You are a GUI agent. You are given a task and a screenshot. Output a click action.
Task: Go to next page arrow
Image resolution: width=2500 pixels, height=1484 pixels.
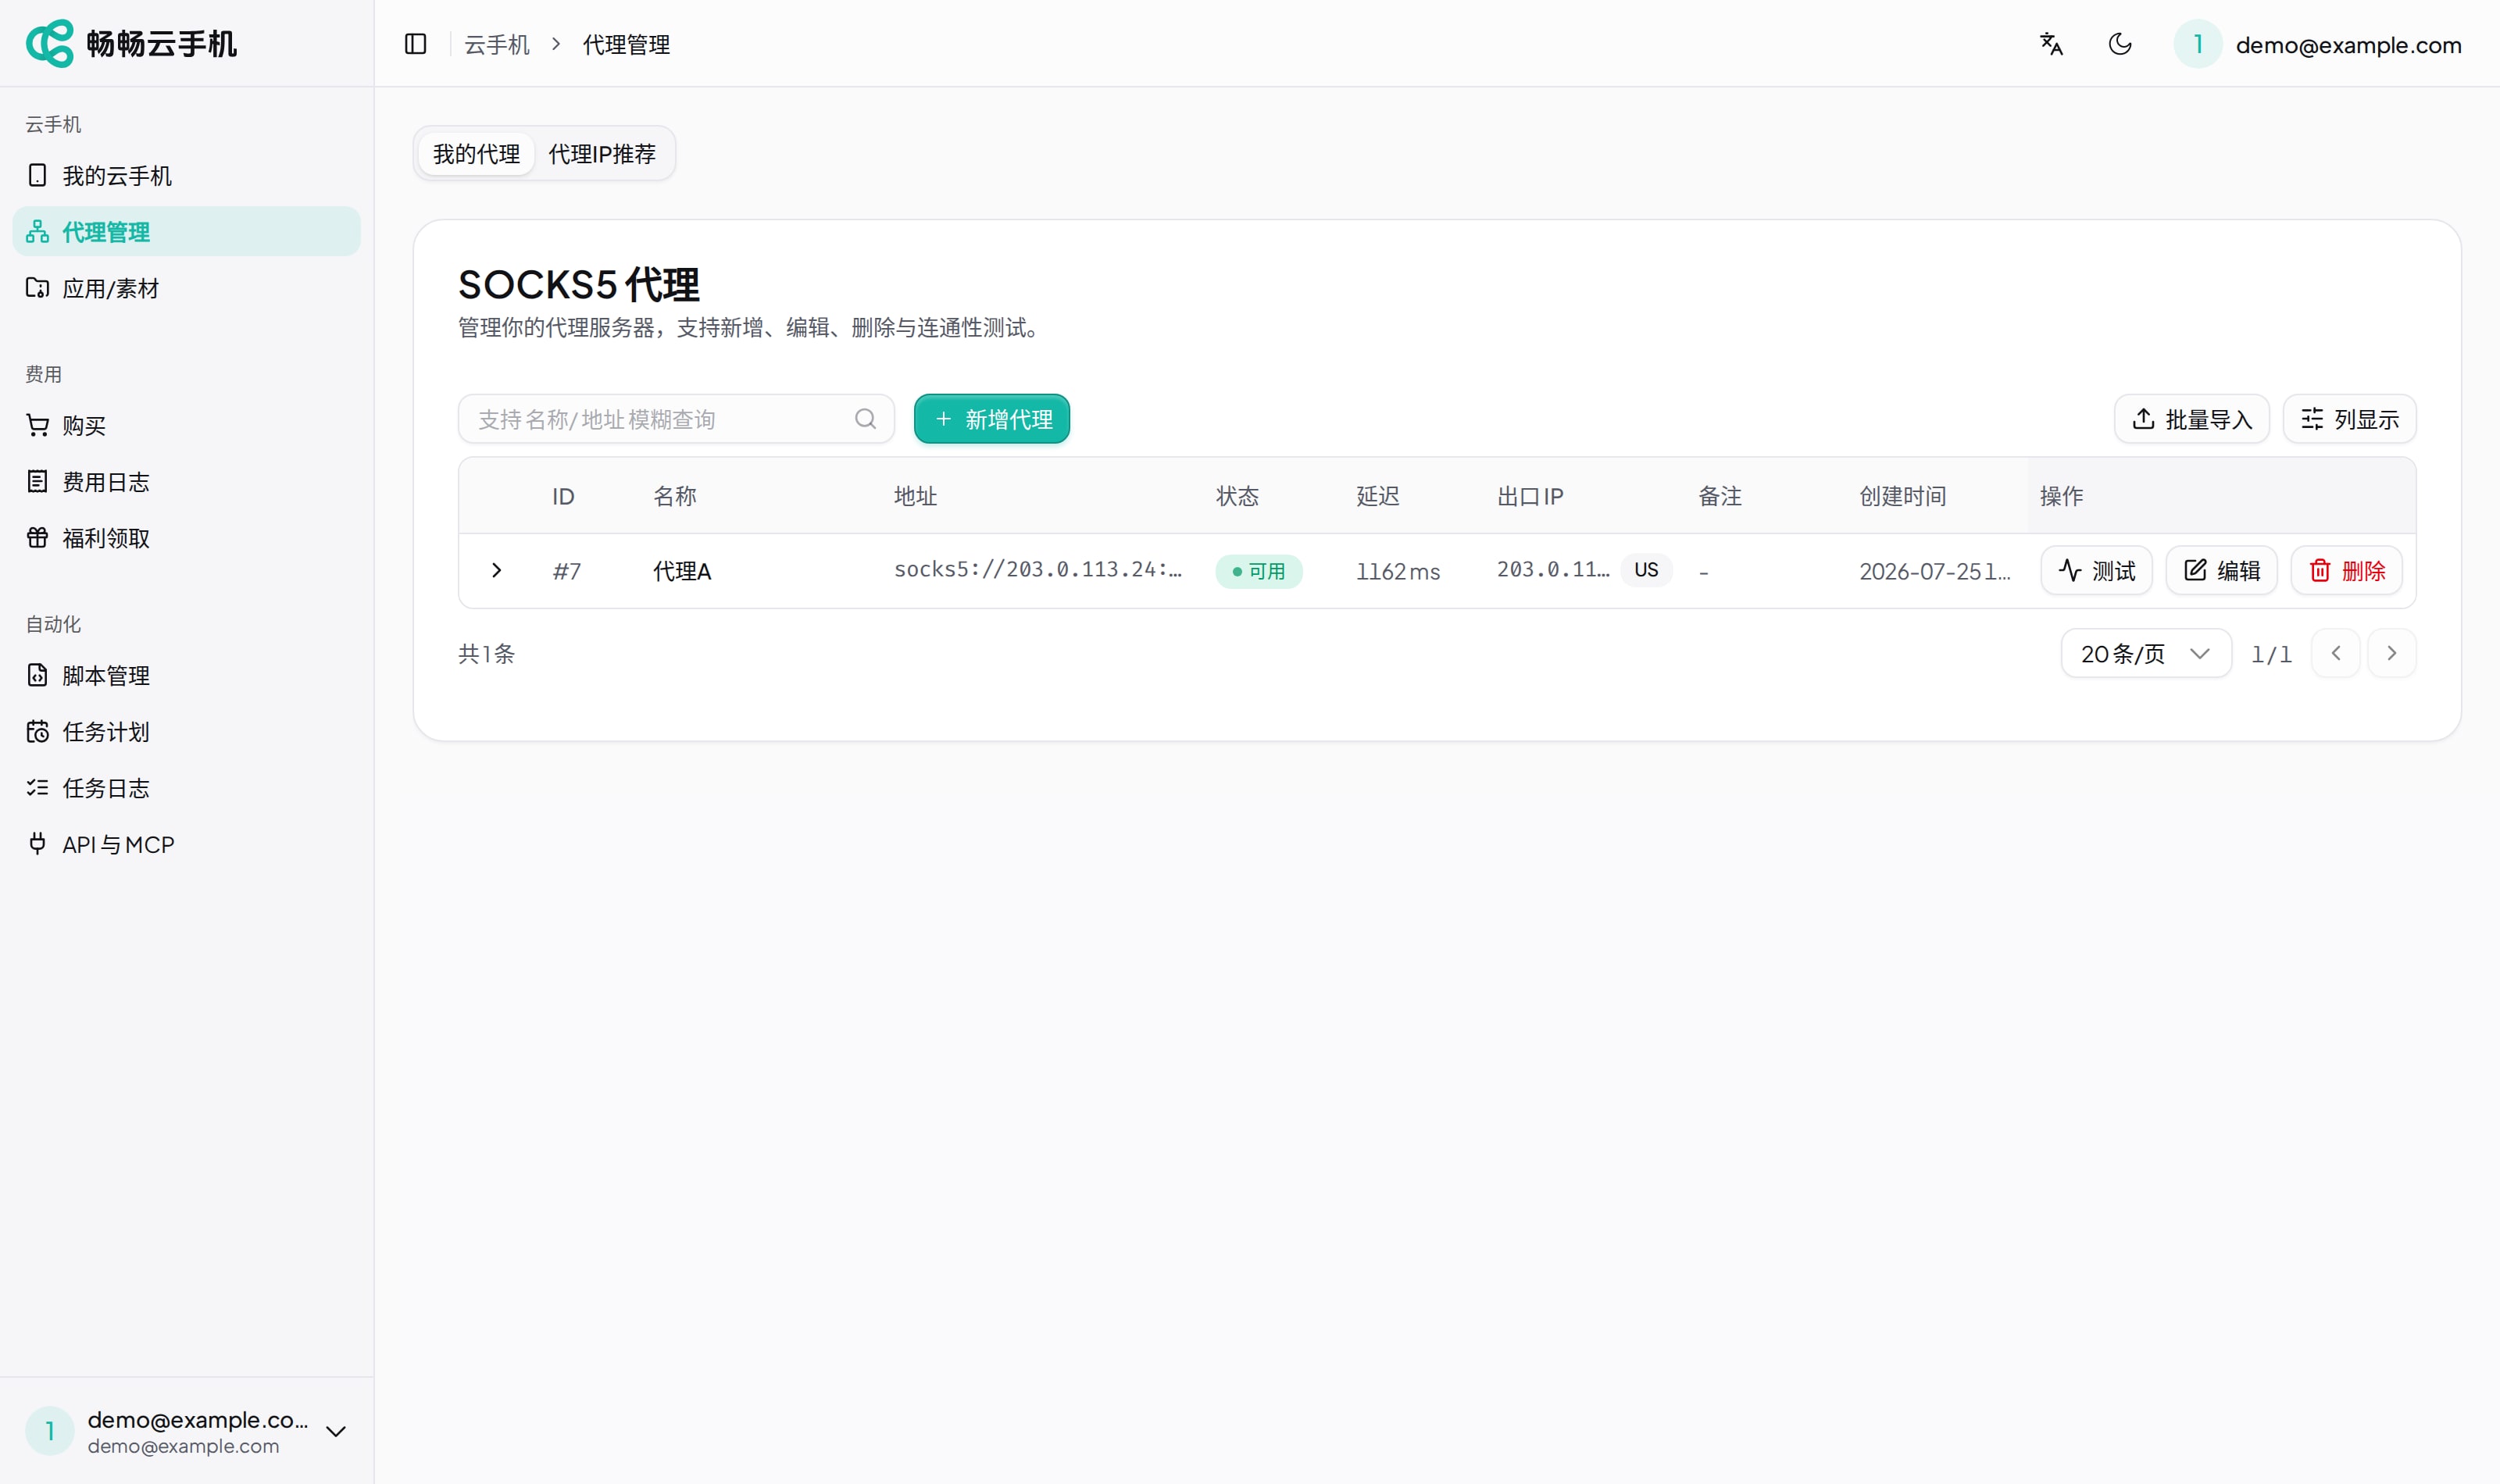click(2391, 653)
